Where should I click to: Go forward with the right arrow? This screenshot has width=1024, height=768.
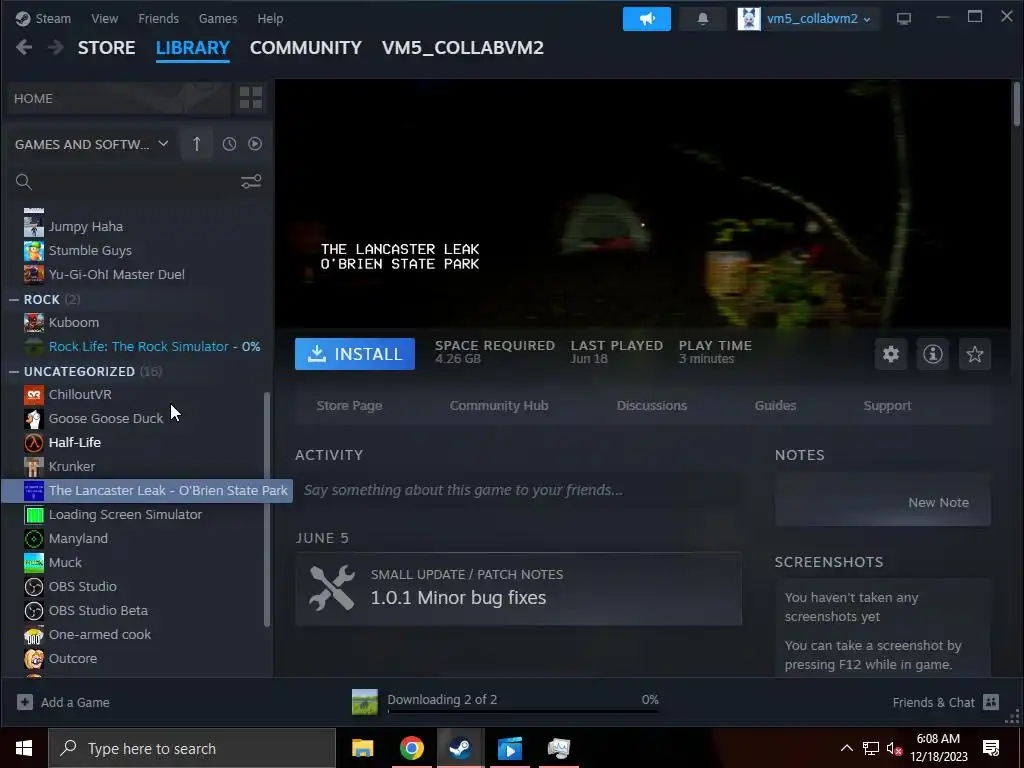pyautogui.click(x=56, y=48)
